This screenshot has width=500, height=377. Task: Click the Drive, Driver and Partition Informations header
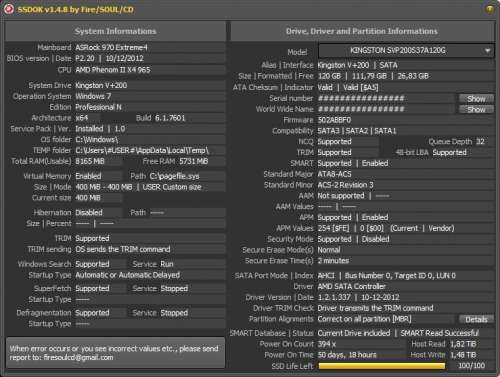pos(362,31)
